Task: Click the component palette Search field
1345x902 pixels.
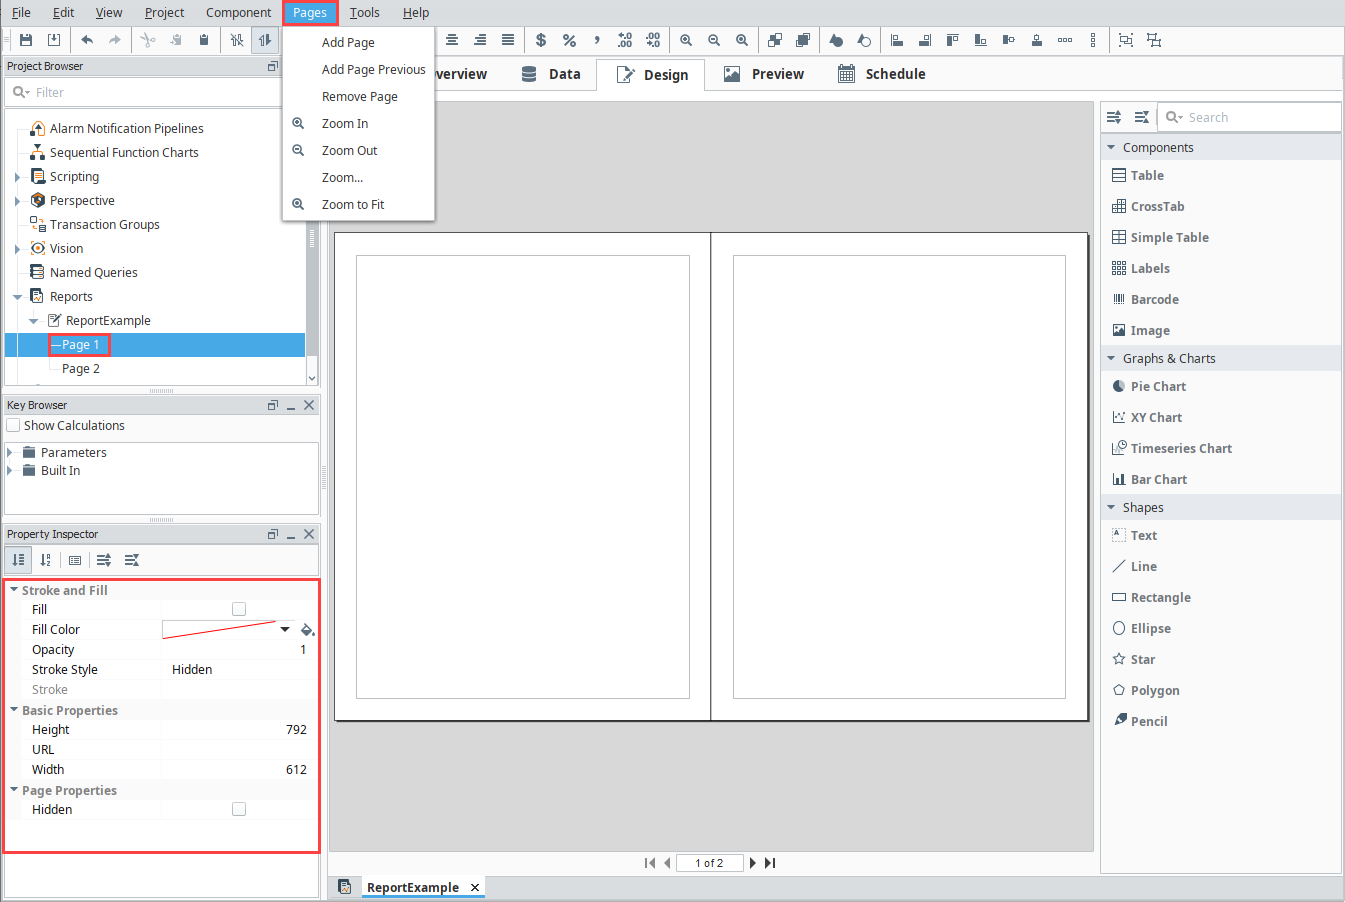Action: click(x=1249, y=117)
